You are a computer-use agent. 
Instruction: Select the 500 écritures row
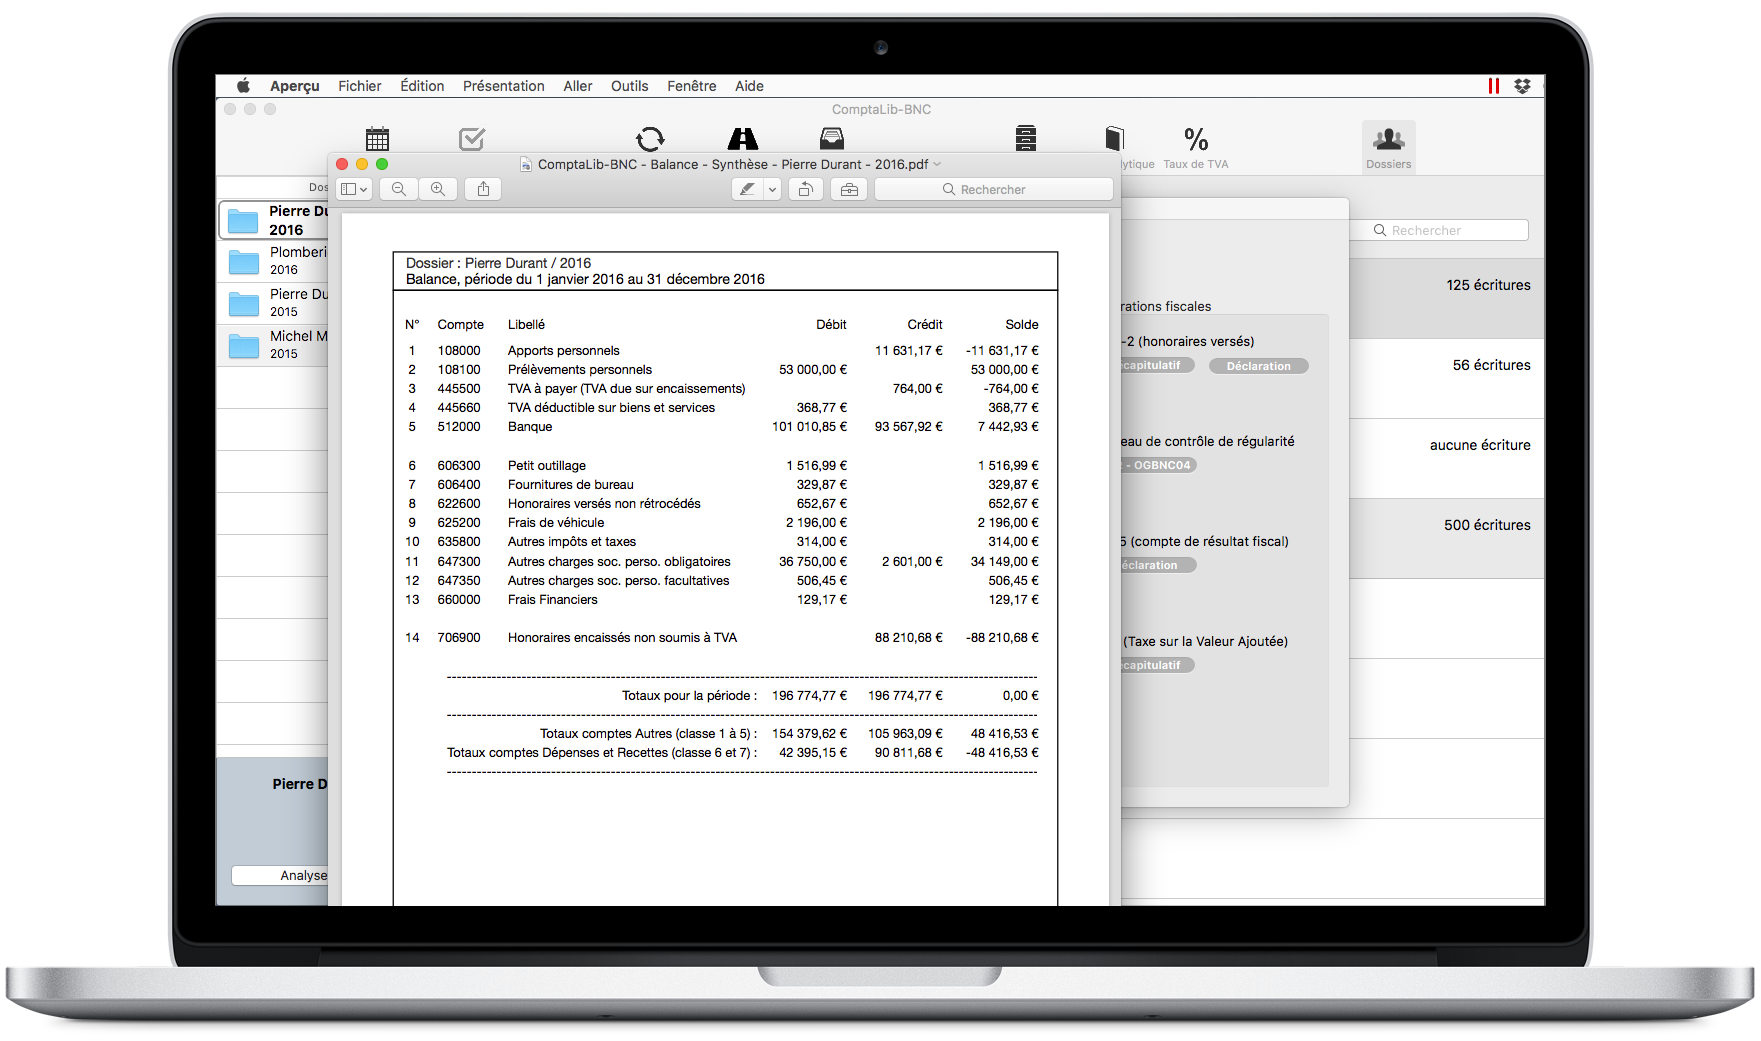[1447, 538]
